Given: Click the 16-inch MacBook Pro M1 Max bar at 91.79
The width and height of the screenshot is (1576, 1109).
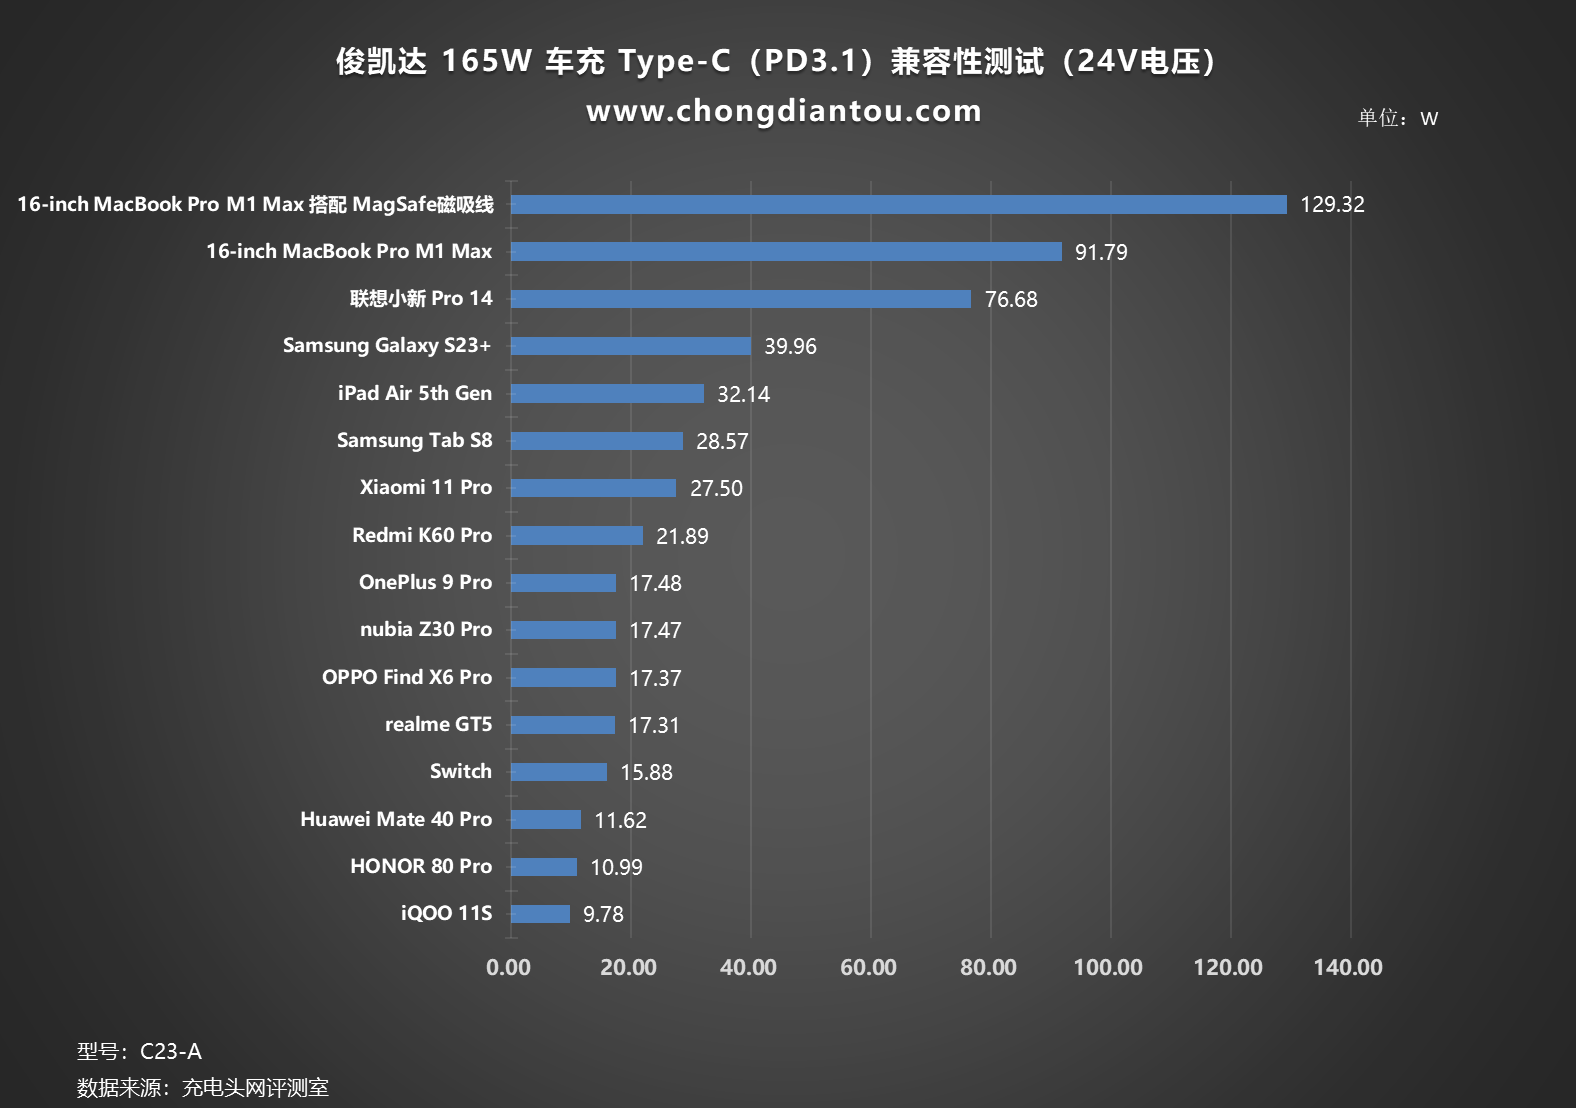Looking at the screenshot, I should click(x=786, y=252).
